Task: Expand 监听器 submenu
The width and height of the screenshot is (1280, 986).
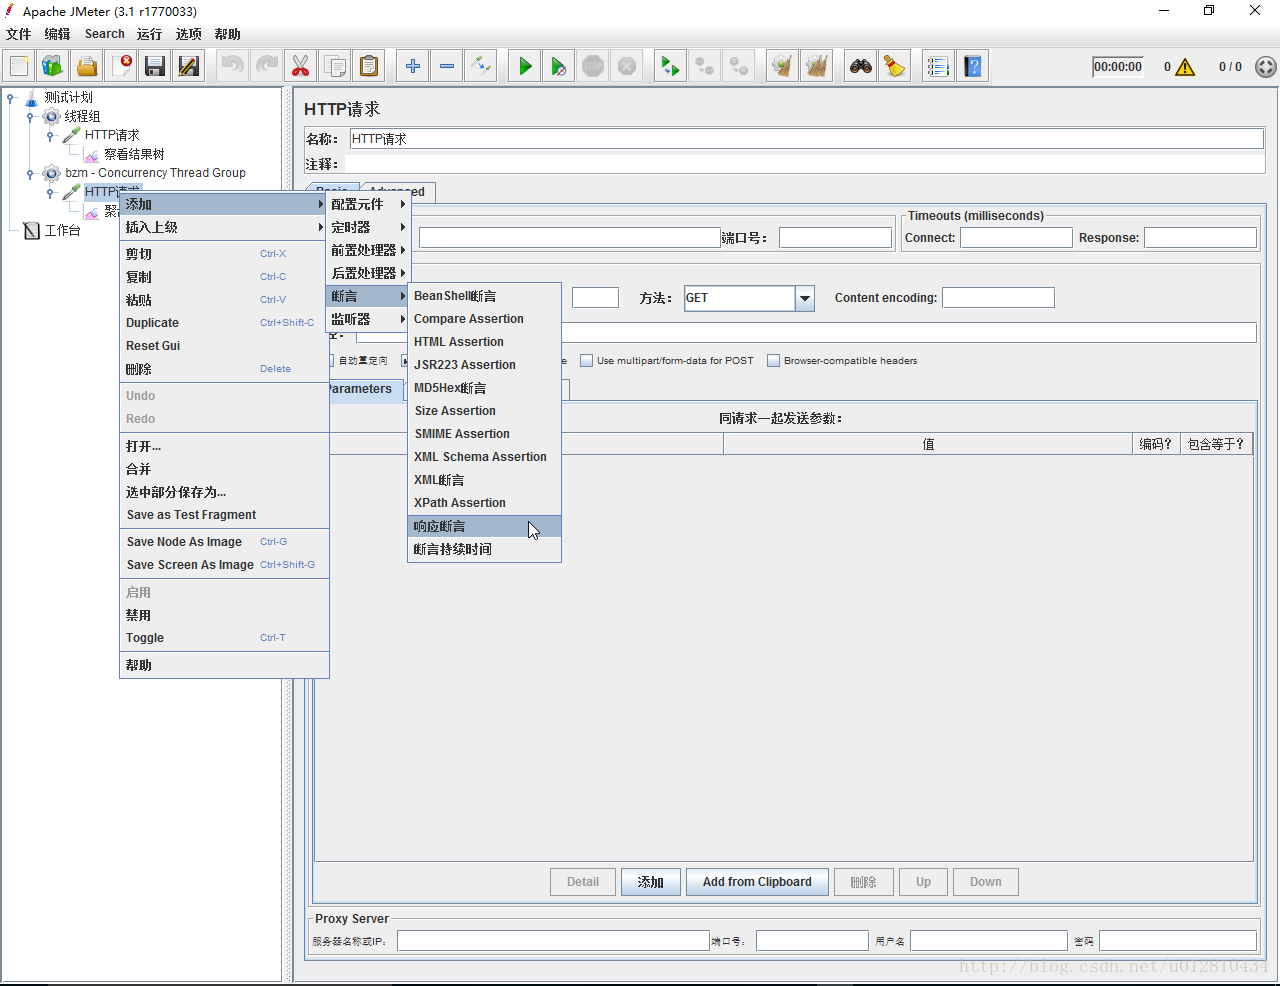Action: pyautogui.click(x=367, y=319)
